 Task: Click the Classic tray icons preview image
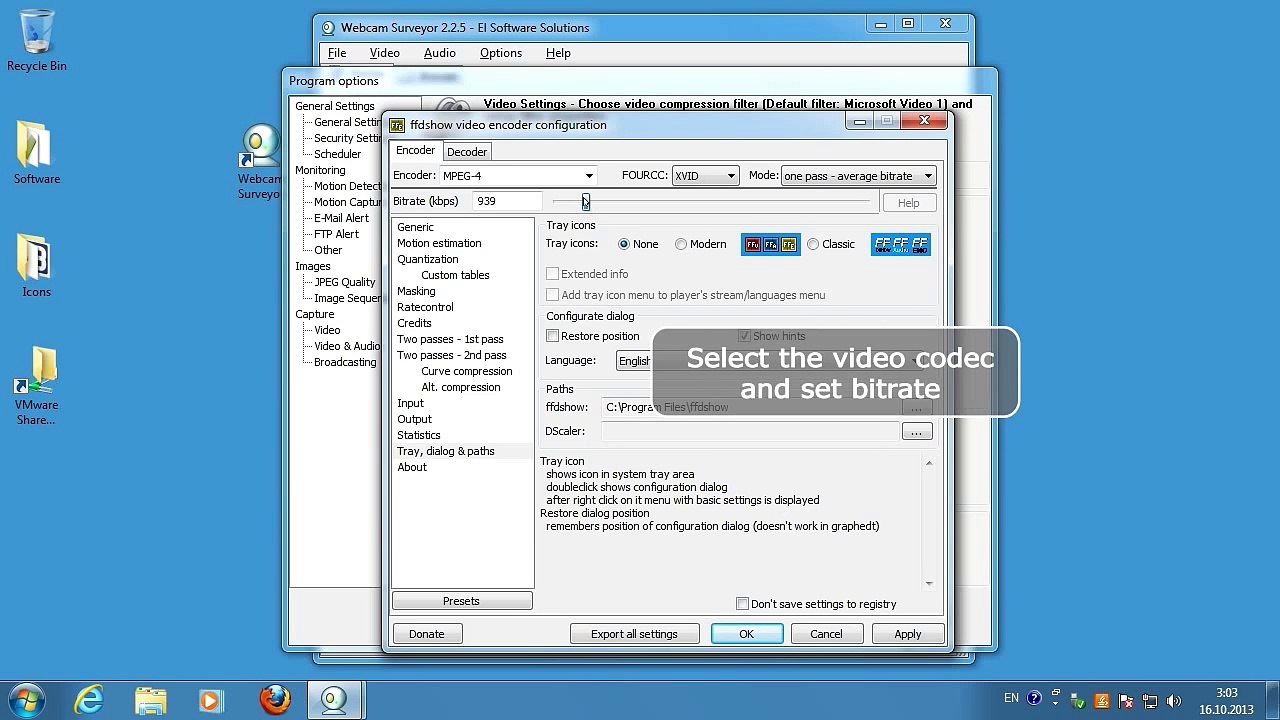pyautogui.click(x=901, y=244)
